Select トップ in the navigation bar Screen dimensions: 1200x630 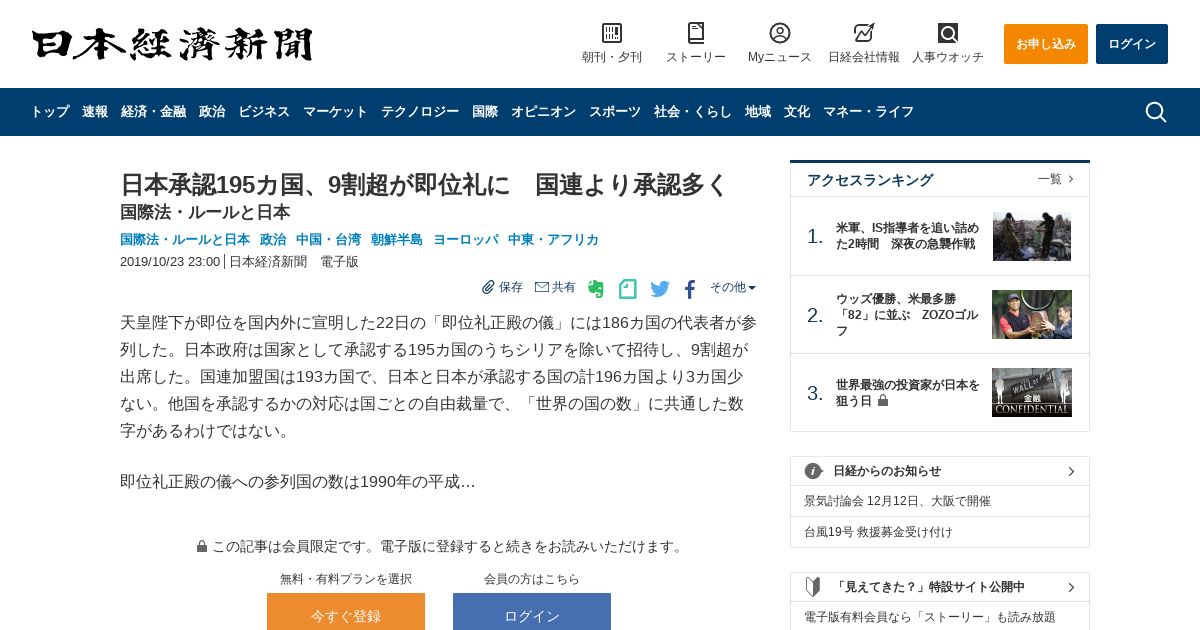point(50,112)
